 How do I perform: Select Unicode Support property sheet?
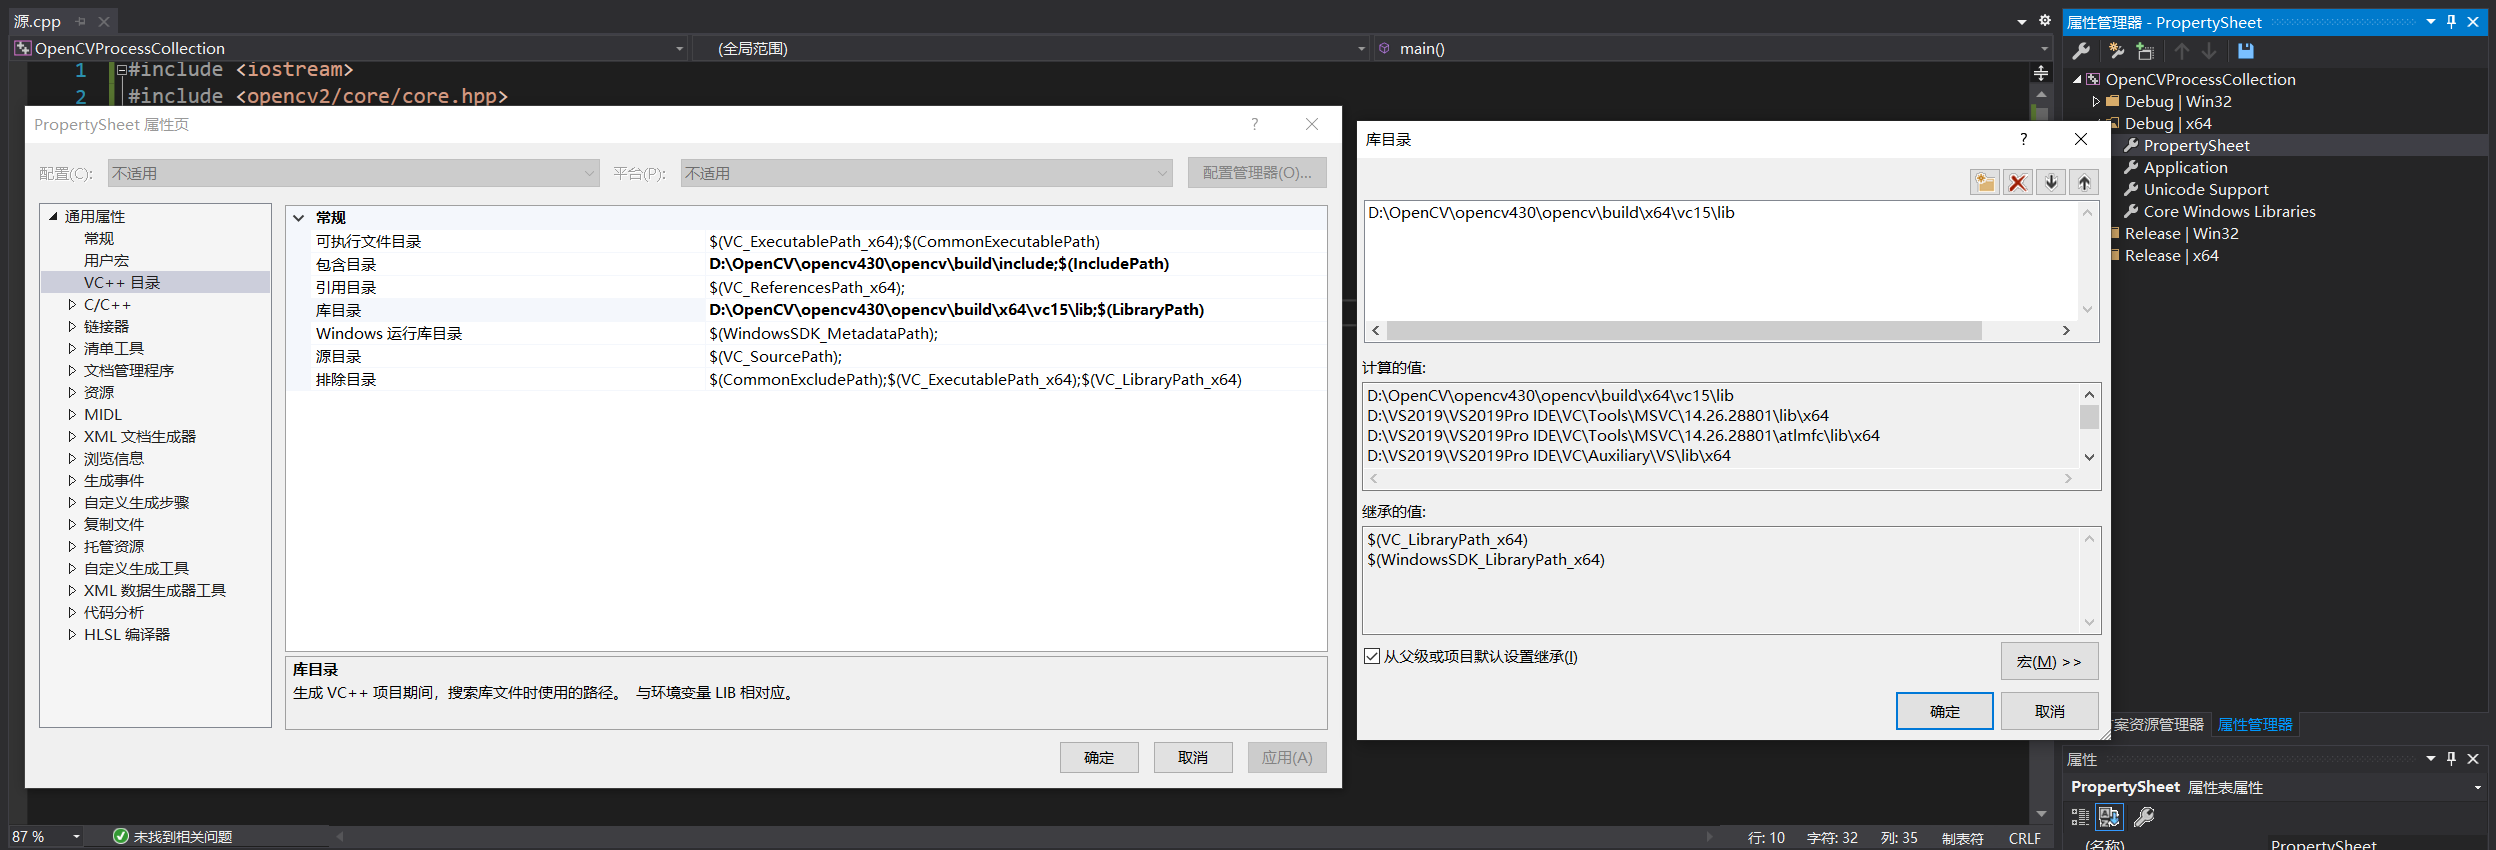coord(2206,189)
